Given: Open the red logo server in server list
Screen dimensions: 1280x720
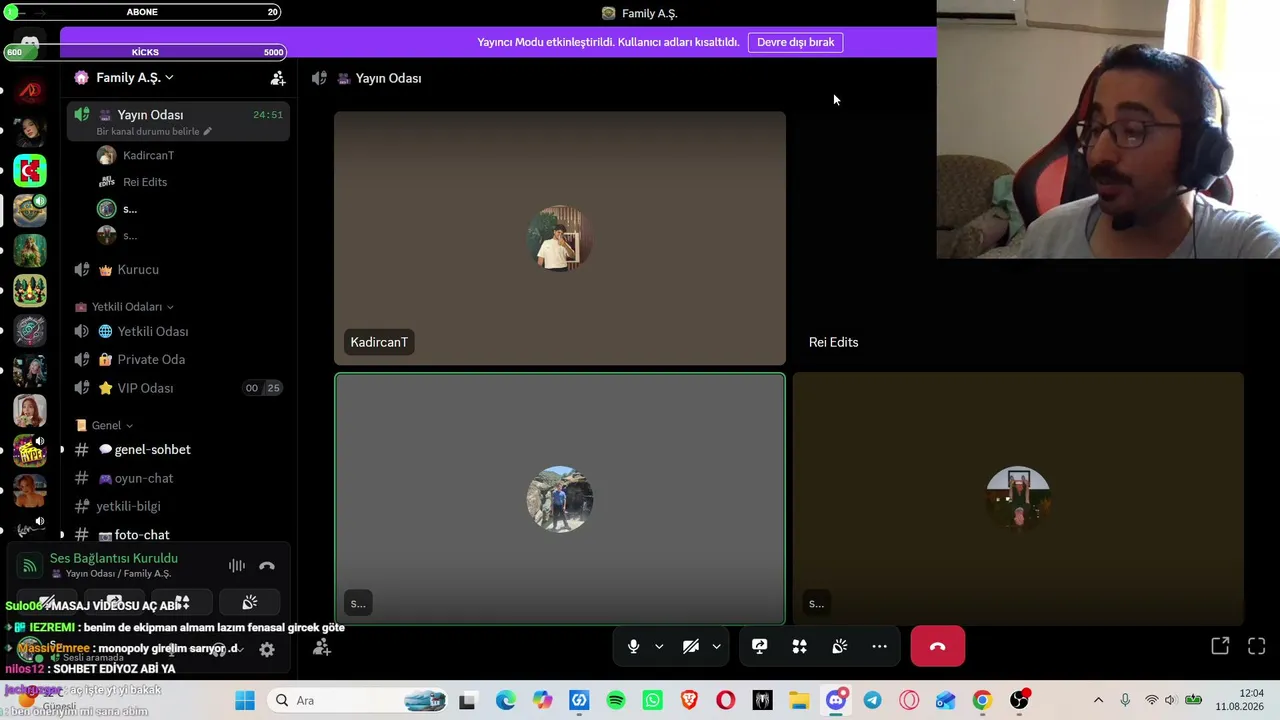Looking at the screenshot, I should pyautogui.click(x=30, y=91).
